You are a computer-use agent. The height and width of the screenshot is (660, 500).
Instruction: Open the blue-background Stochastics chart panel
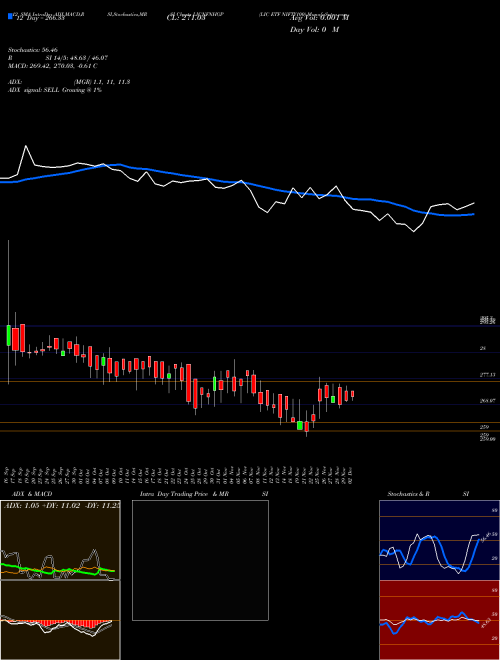(439, 540)
